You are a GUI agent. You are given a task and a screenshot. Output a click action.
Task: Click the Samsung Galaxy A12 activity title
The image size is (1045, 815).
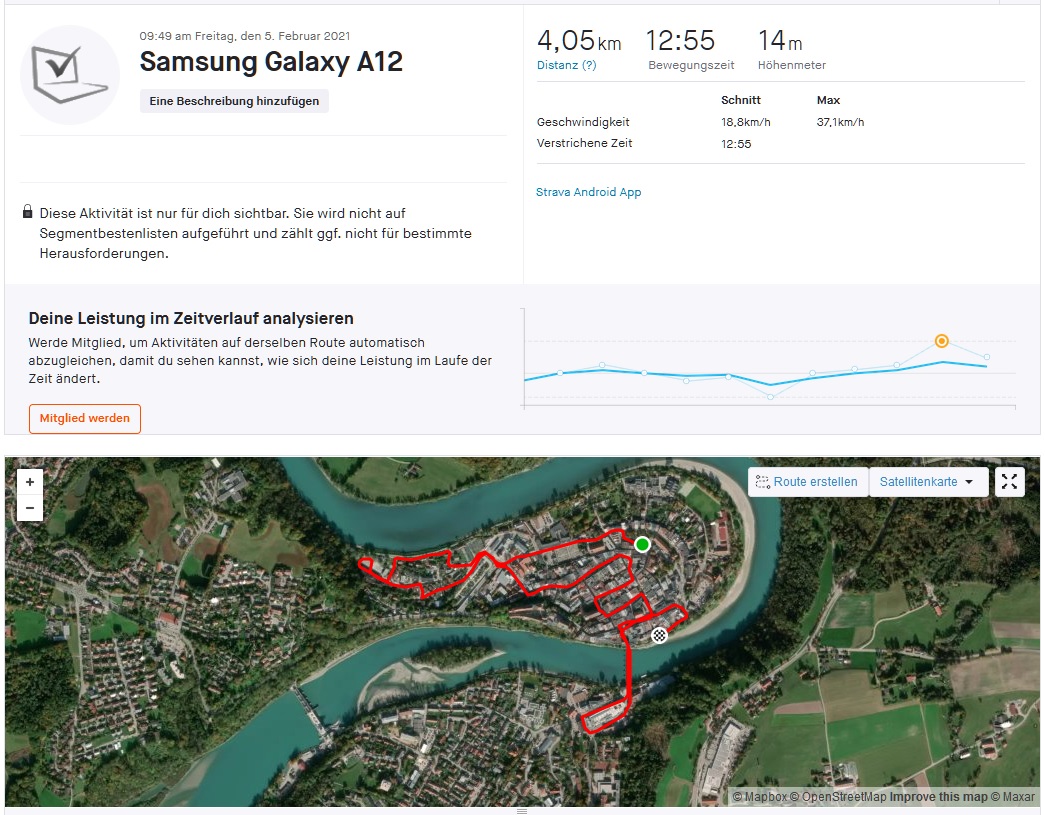click(271, 62)
